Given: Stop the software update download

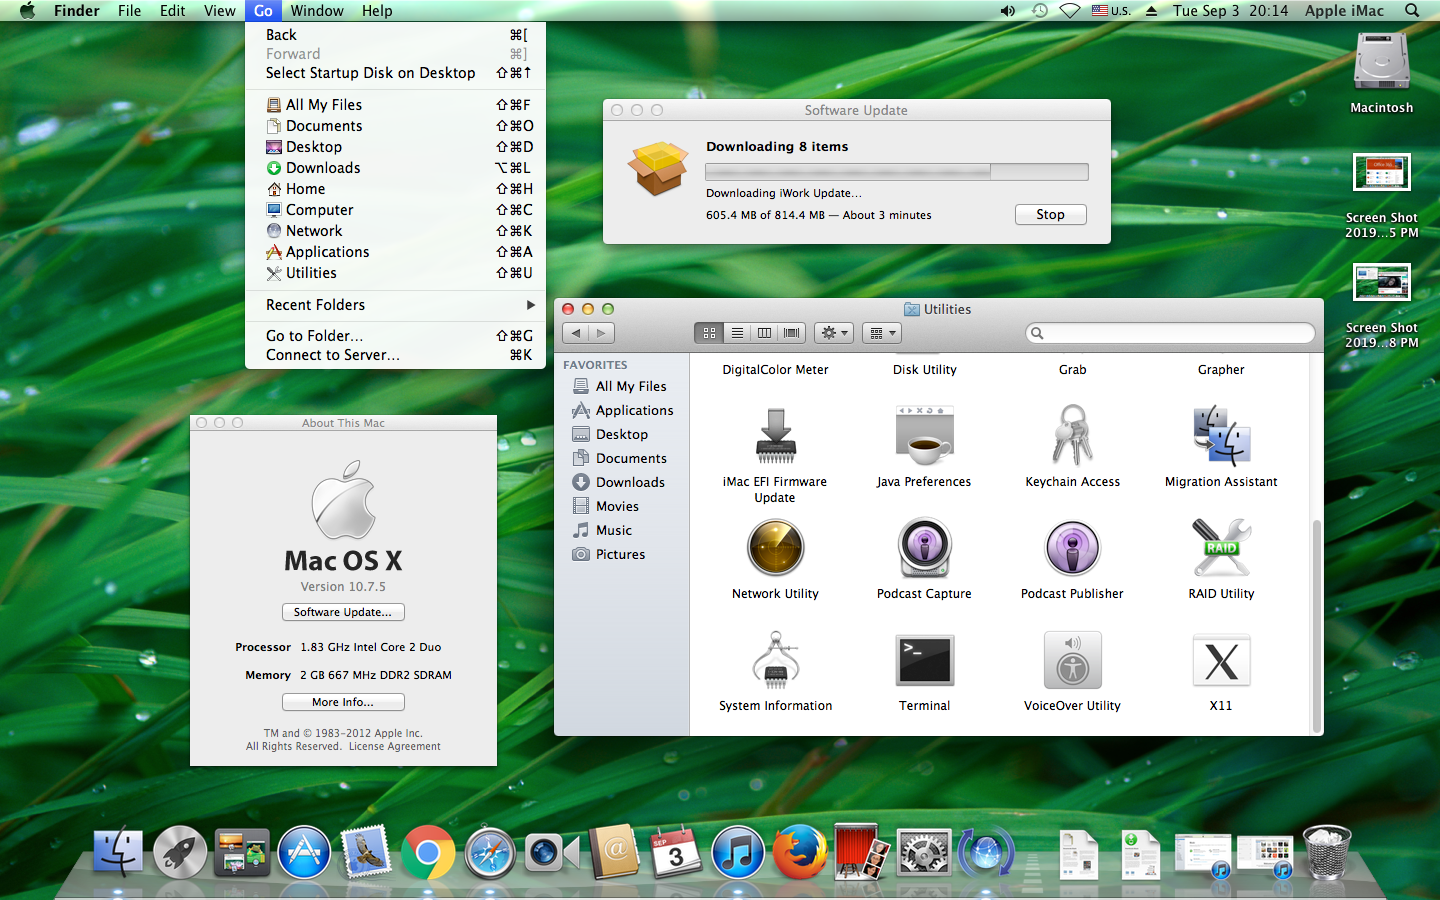Looking at the screenshot, I should (x=1050, y=215).
